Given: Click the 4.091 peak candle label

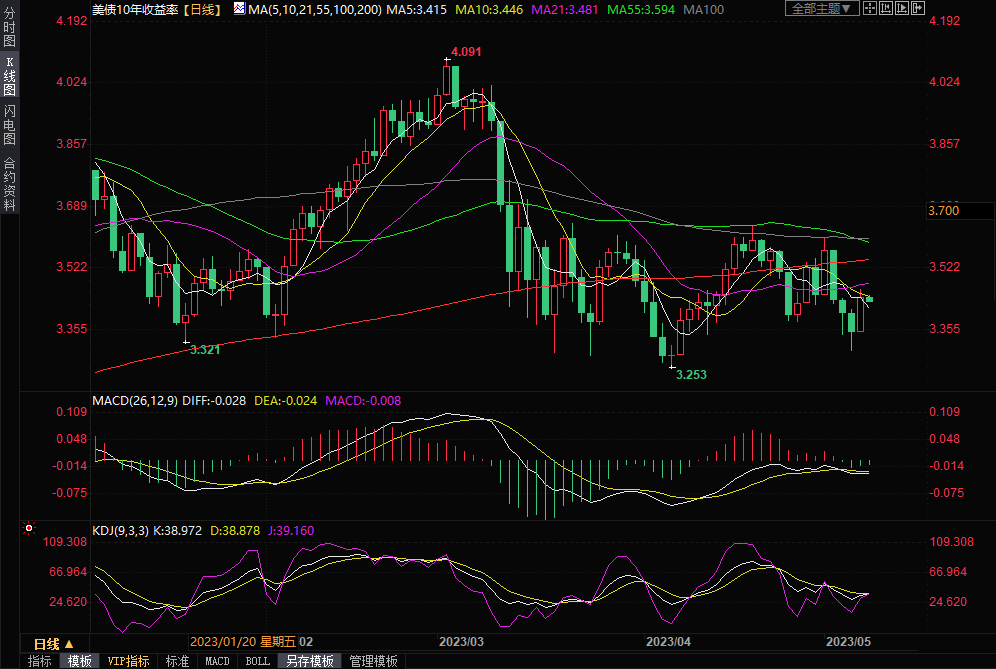Looking at the screenshot, I should tap(466, 52).
